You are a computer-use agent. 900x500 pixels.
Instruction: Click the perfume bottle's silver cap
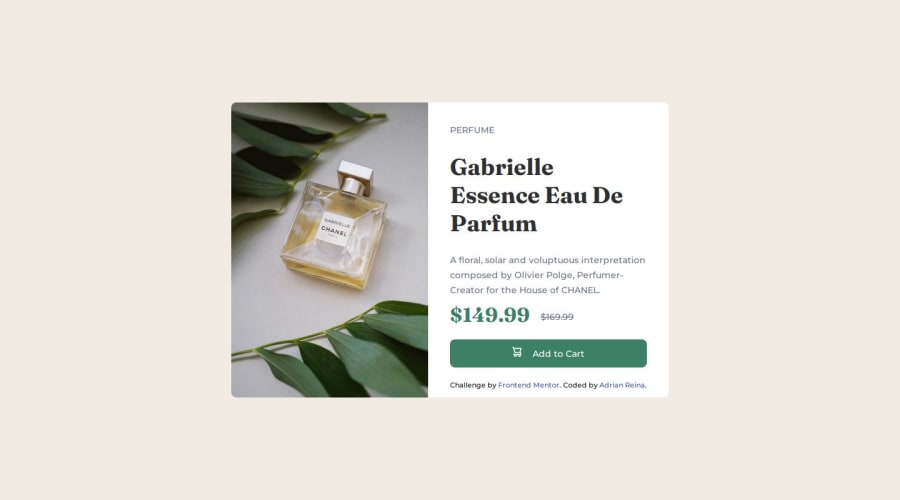coord(356,175)
